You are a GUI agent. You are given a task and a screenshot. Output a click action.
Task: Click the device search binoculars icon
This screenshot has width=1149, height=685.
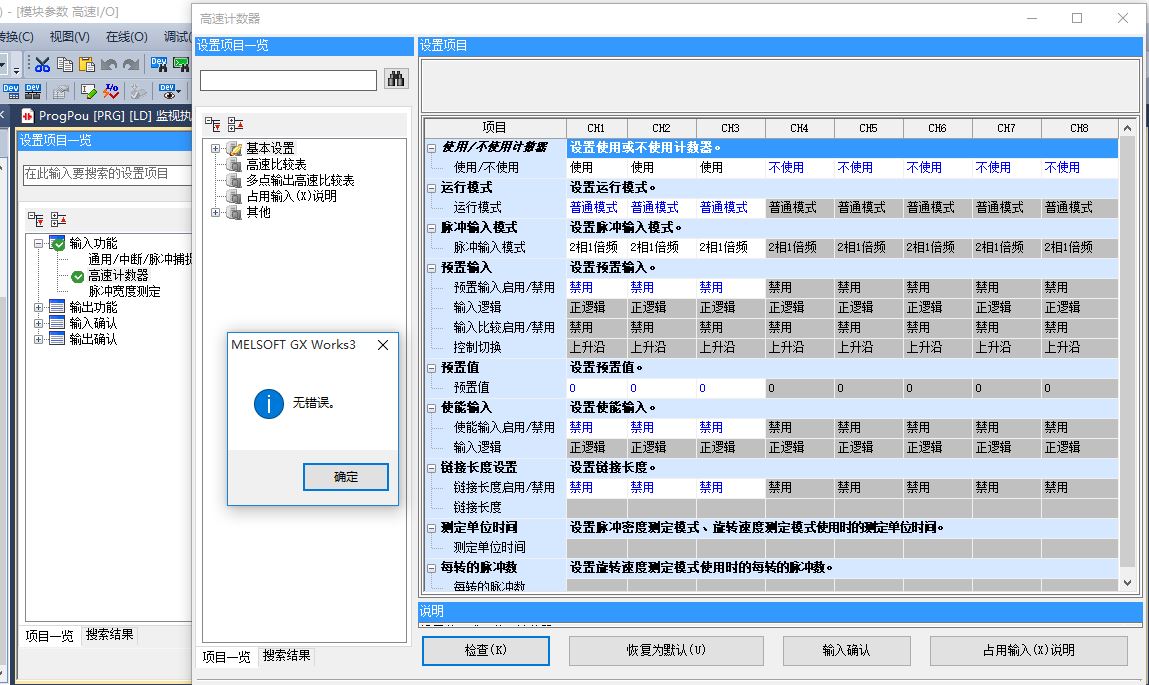158,64
